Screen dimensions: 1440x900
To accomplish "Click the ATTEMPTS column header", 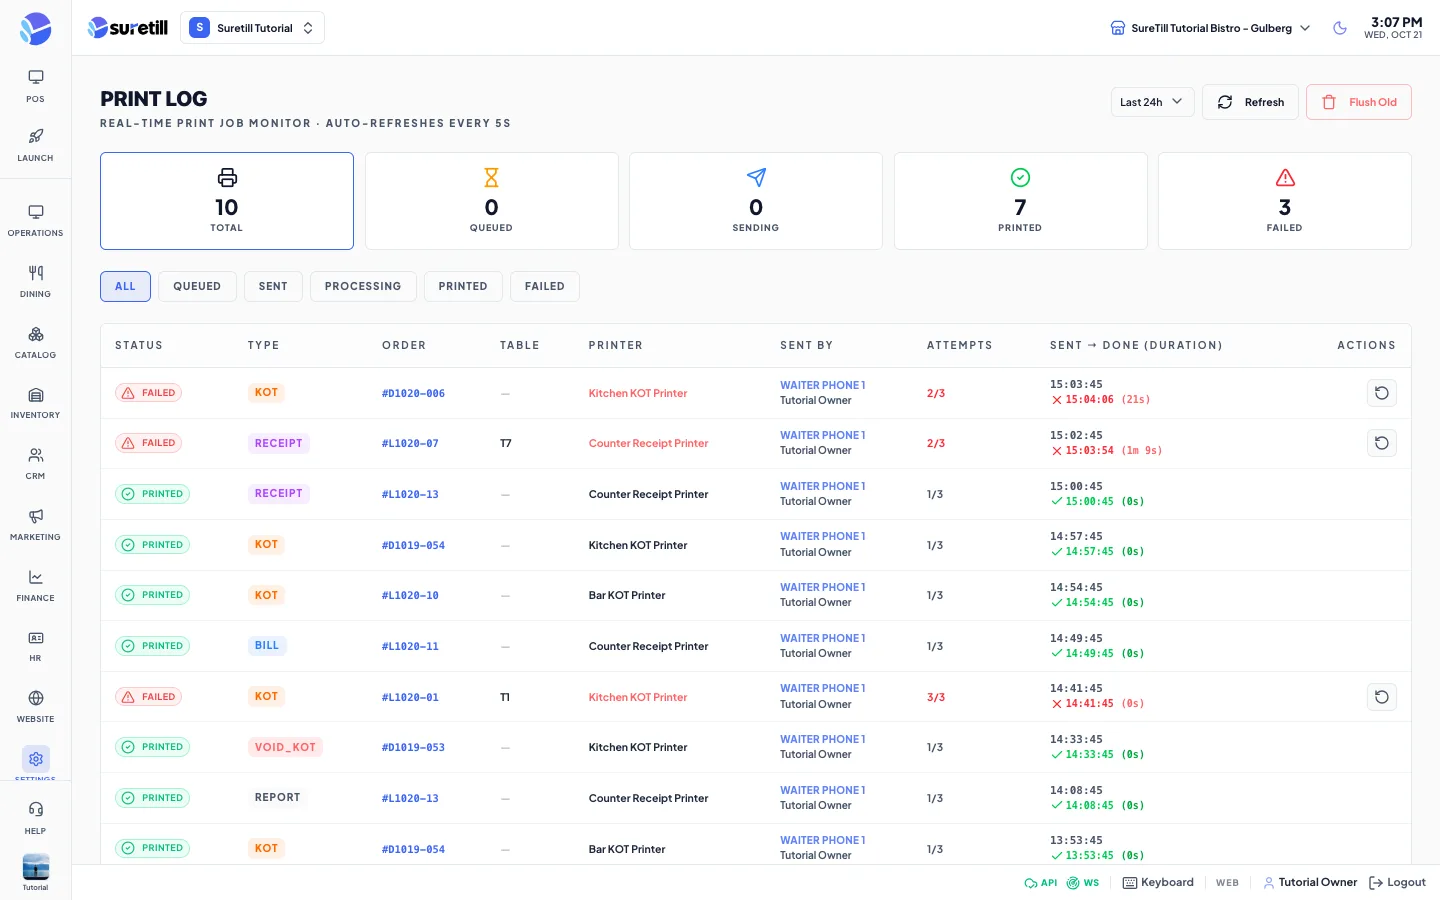I will 960,345.
